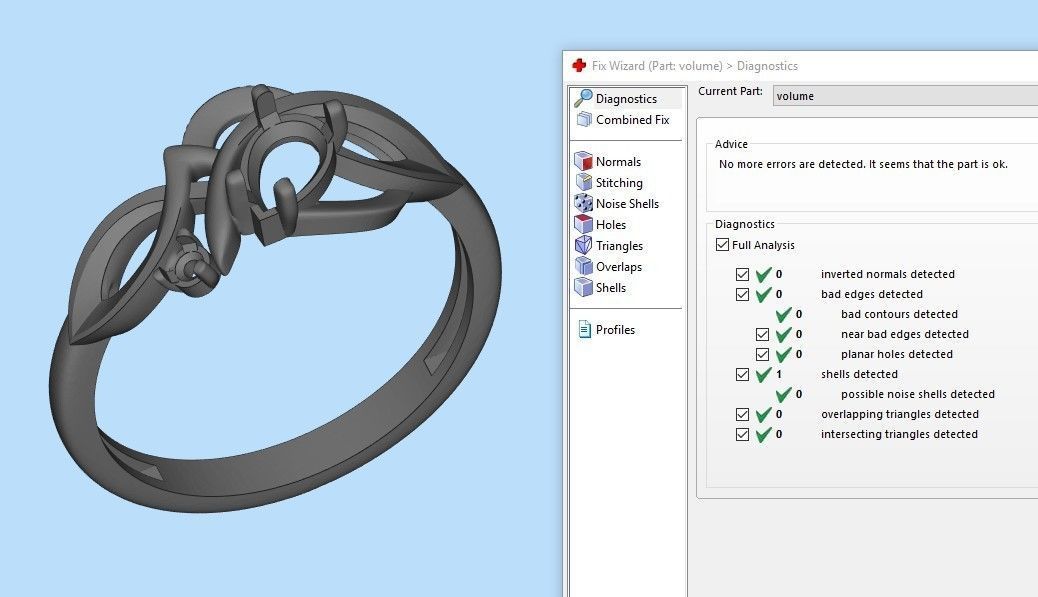
Task: Click the Triangles icon
Action: (x=583, y=246)
